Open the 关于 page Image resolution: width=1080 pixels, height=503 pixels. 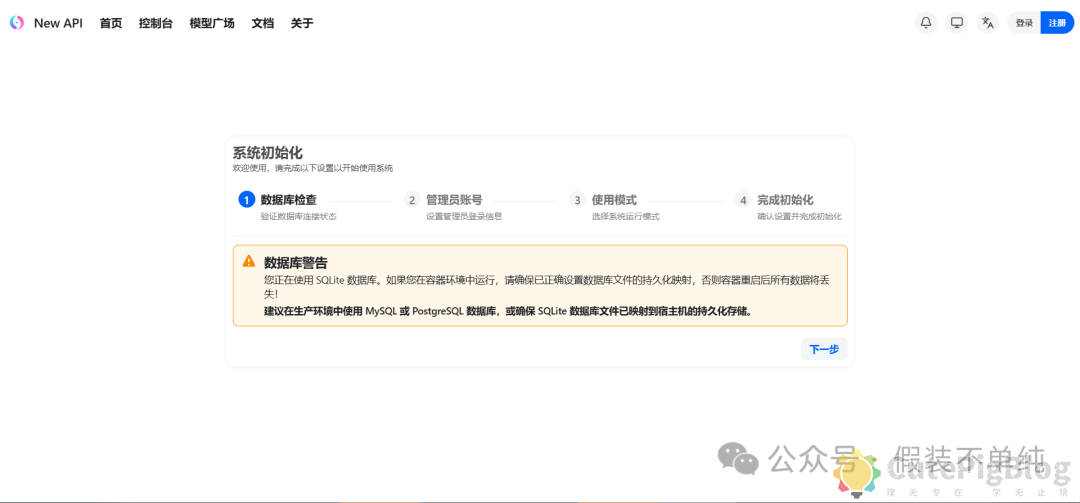(302, 23)
